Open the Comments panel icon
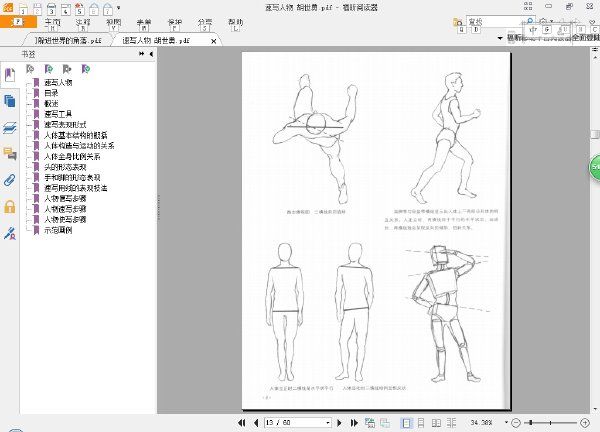Screen dimensions: 600x432 10,153
